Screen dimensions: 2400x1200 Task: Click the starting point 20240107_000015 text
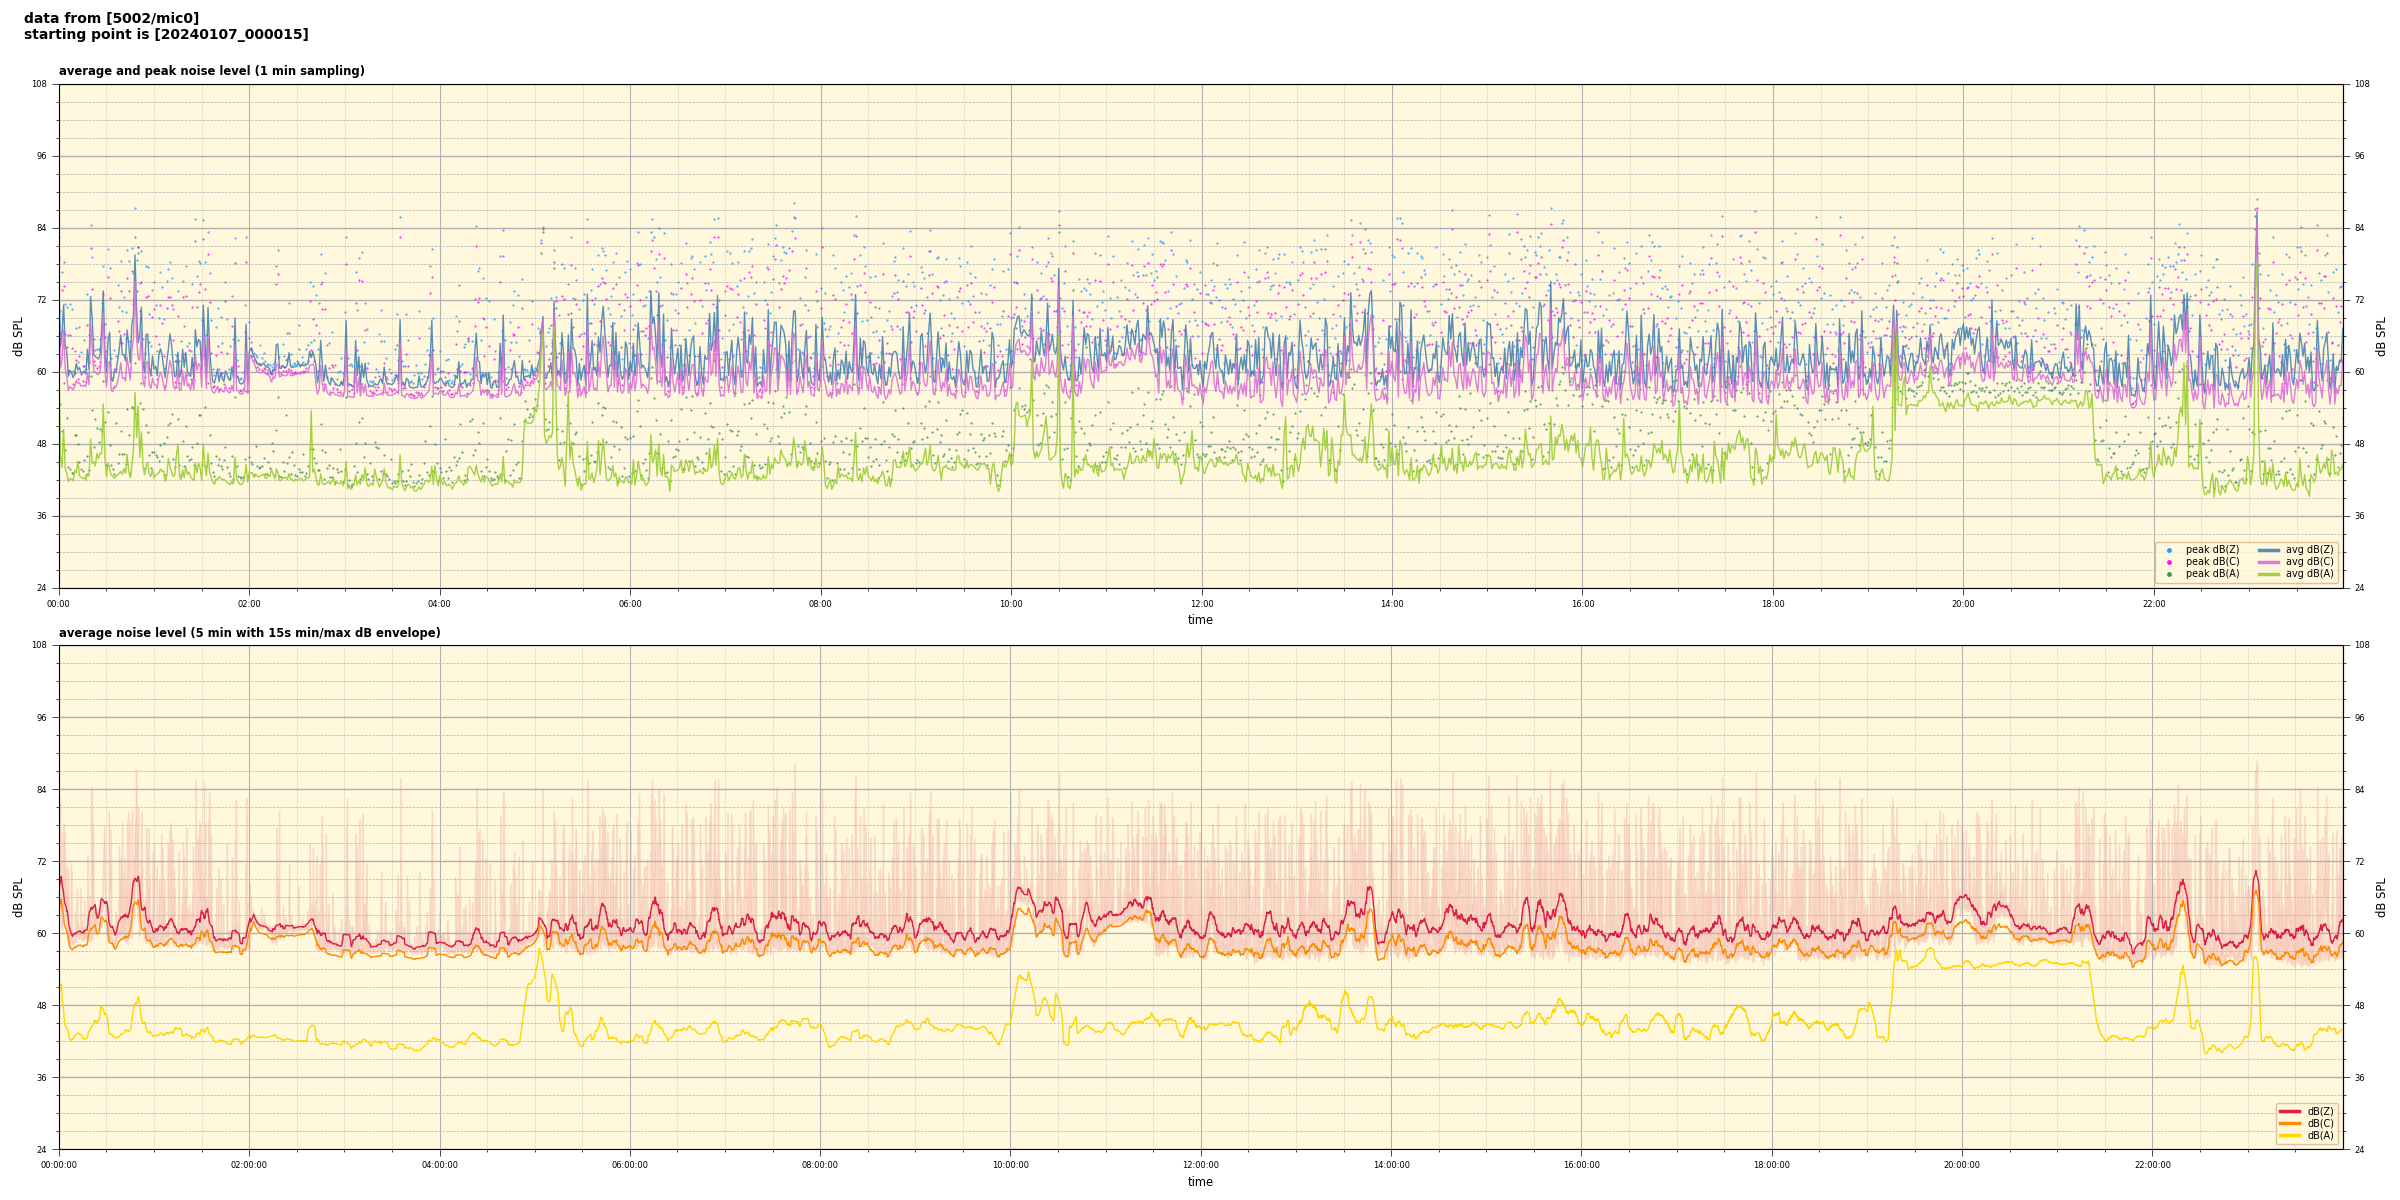tap(166, 35)
